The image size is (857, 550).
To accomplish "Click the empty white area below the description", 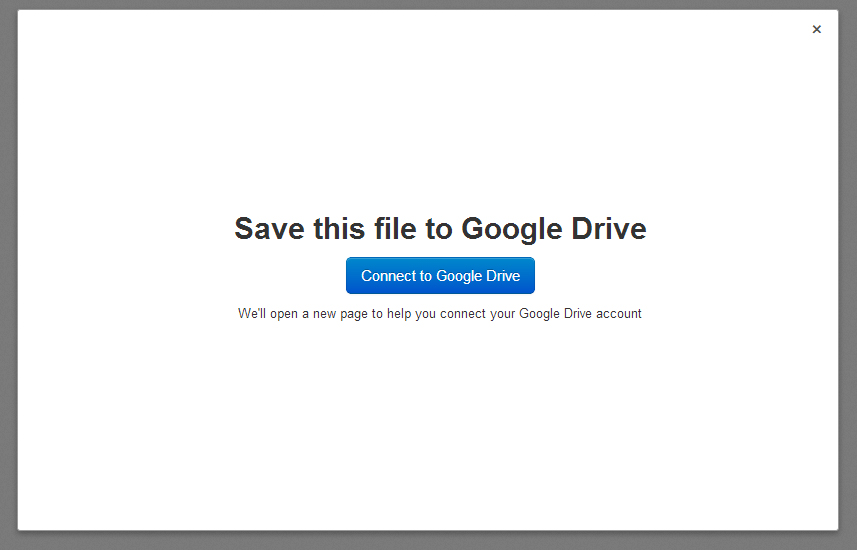I will [x=428, y=426].
